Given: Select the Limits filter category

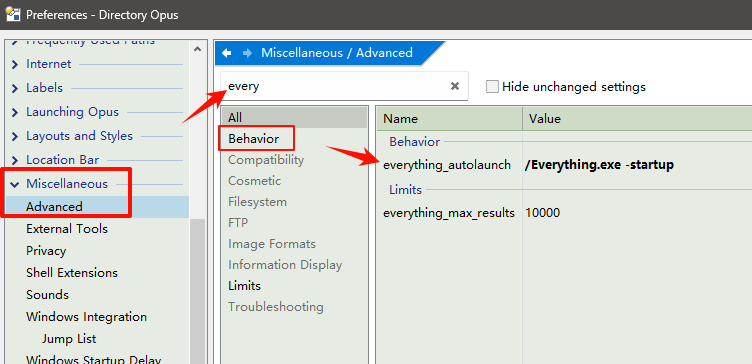Looking at the screenshot, I should click(x=245, y=286).
